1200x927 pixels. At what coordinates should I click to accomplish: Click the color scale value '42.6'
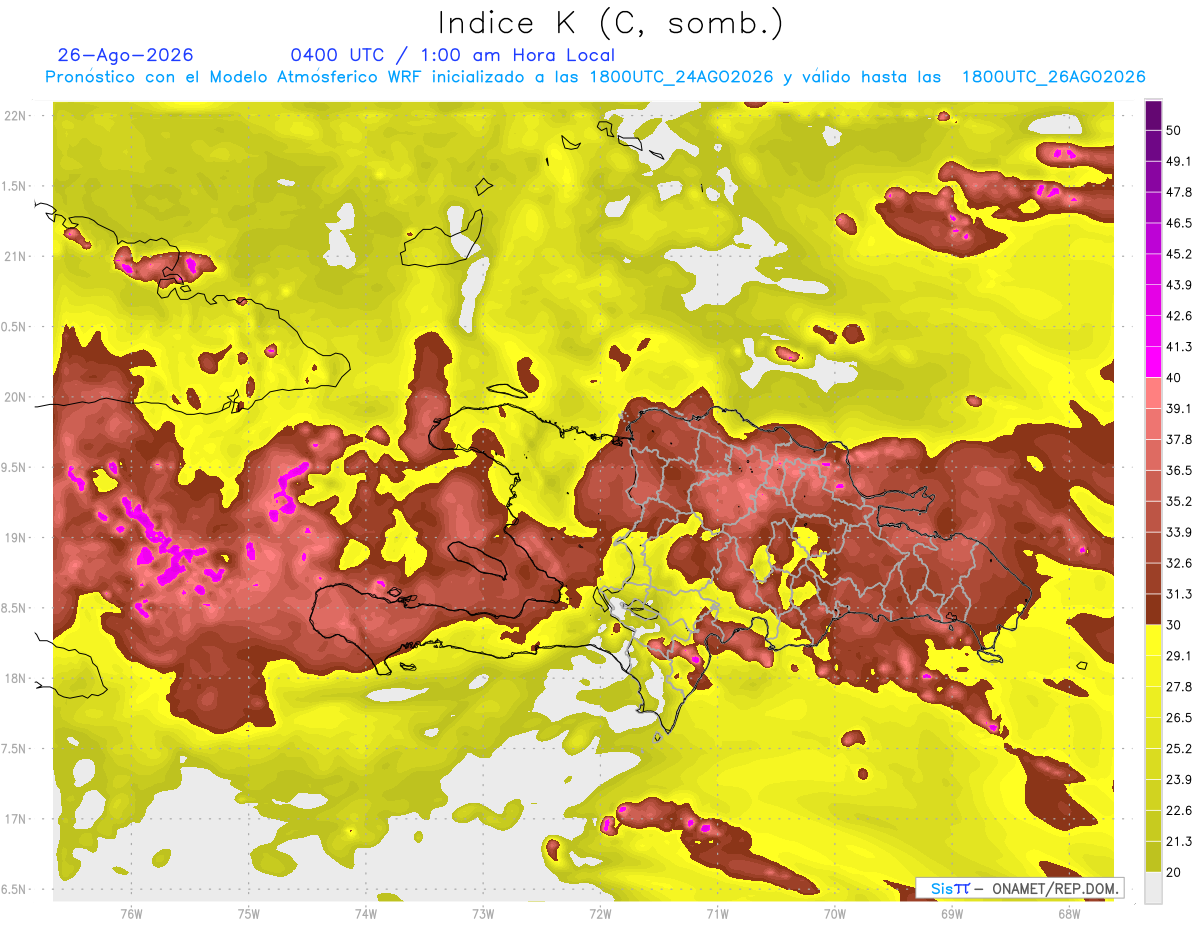(1178, 316)
